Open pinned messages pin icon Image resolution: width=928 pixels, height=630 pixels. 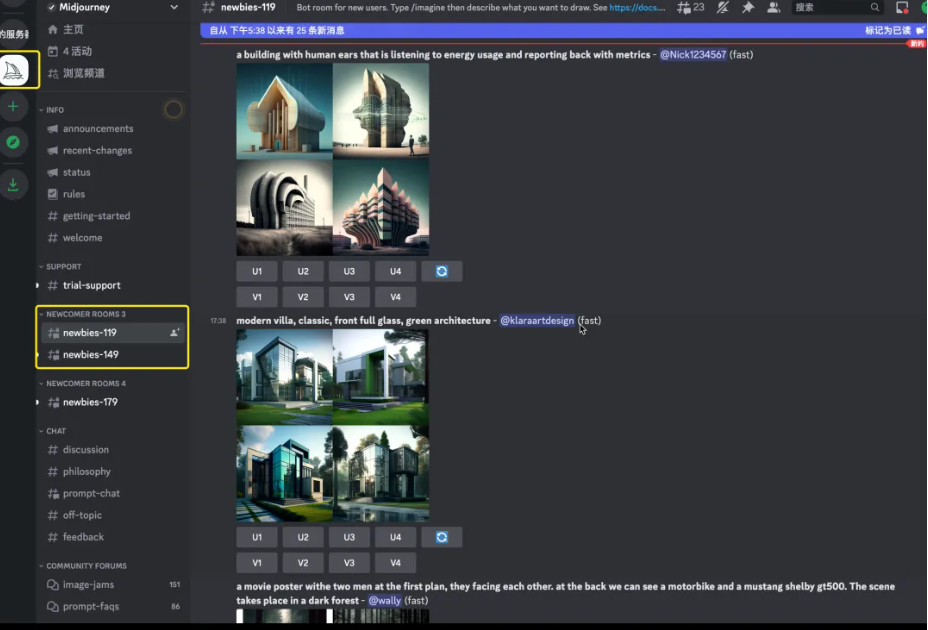(748, 7)
